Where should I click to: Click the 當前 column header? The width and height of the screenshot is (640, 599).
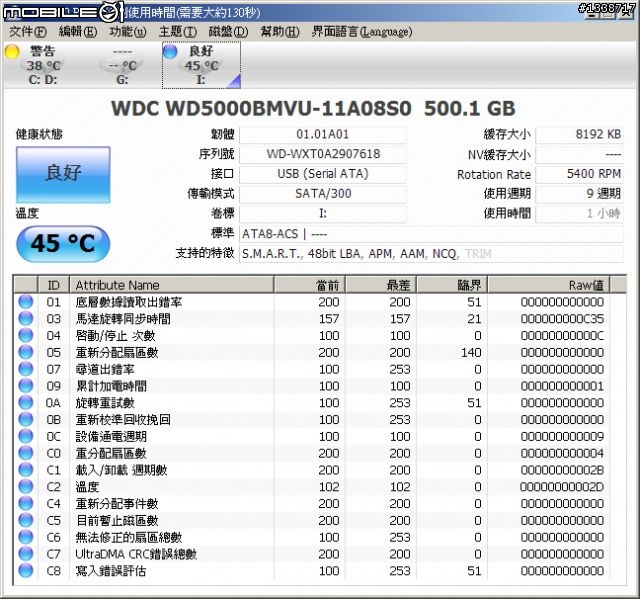(x=310, y=285)
